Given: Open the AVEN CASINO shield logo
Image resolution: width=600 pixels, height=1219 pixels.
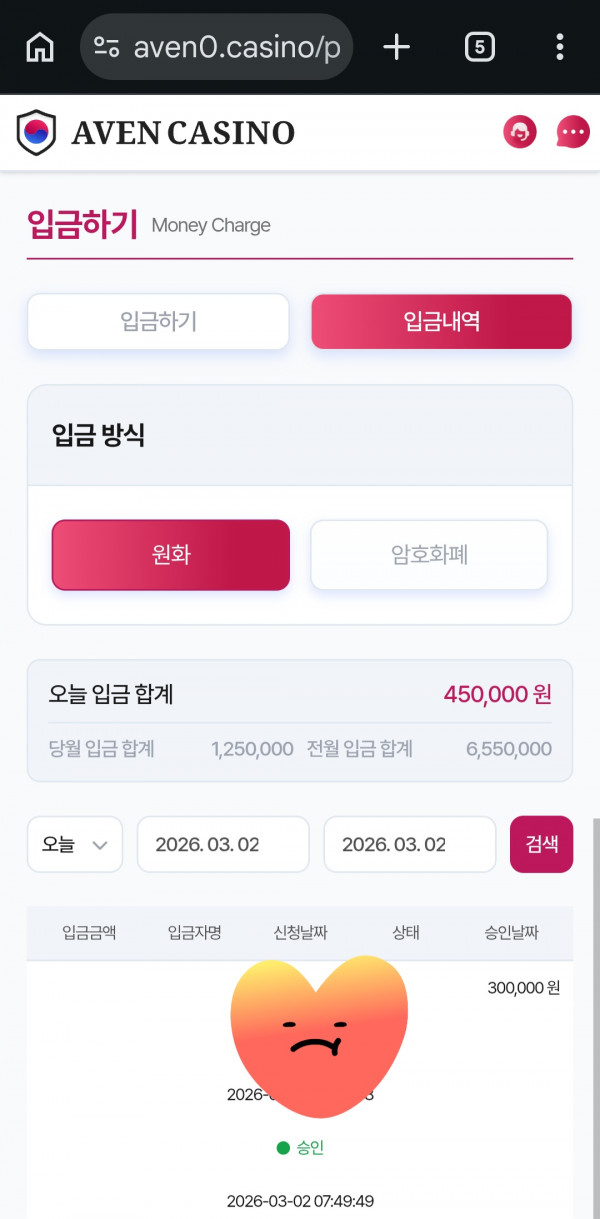Looking at the screenshot, I should 37,131.
